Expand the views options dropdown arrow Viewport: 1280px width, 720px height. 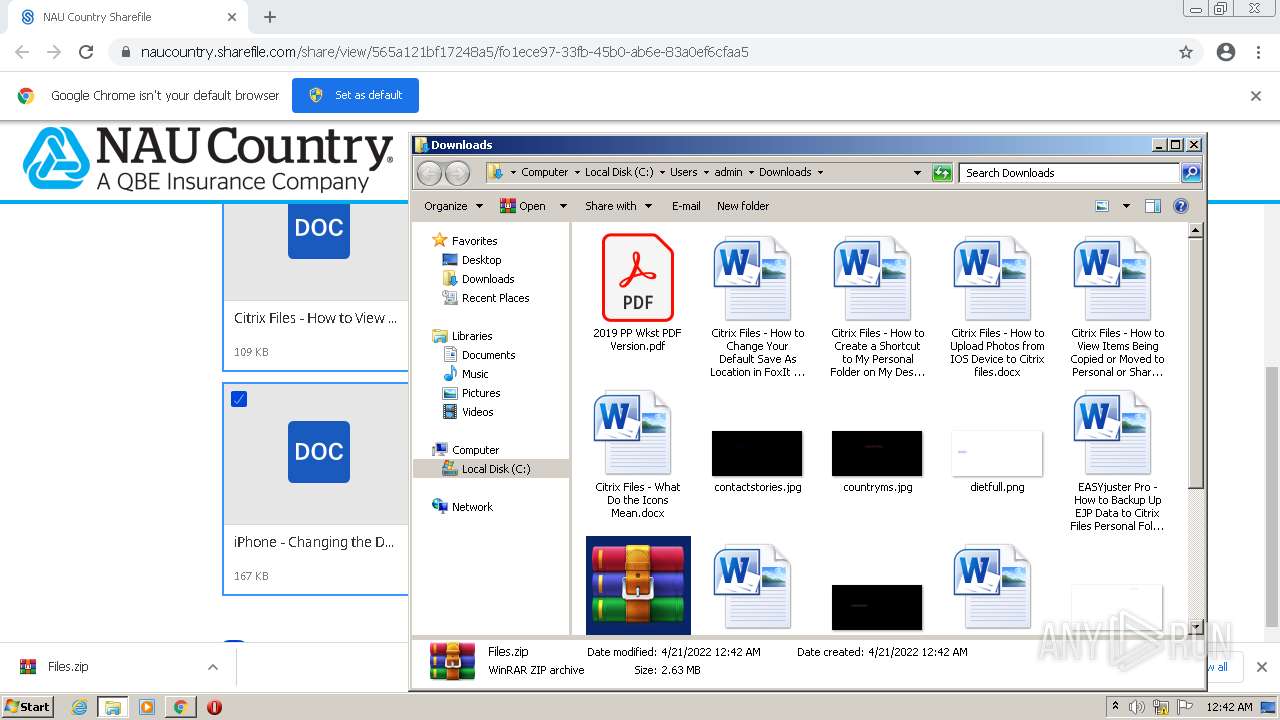1126,206
